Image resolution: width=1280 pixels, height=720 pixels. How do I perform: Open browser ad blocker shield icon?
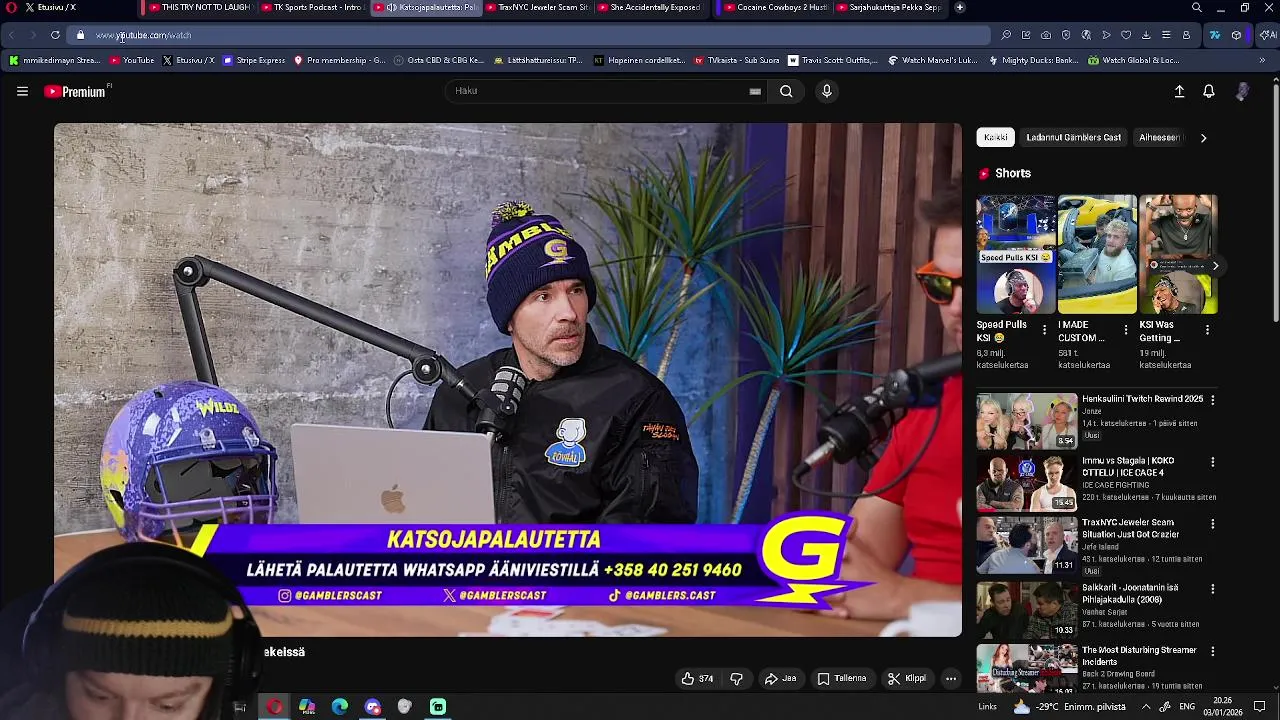pos(1066,35)
